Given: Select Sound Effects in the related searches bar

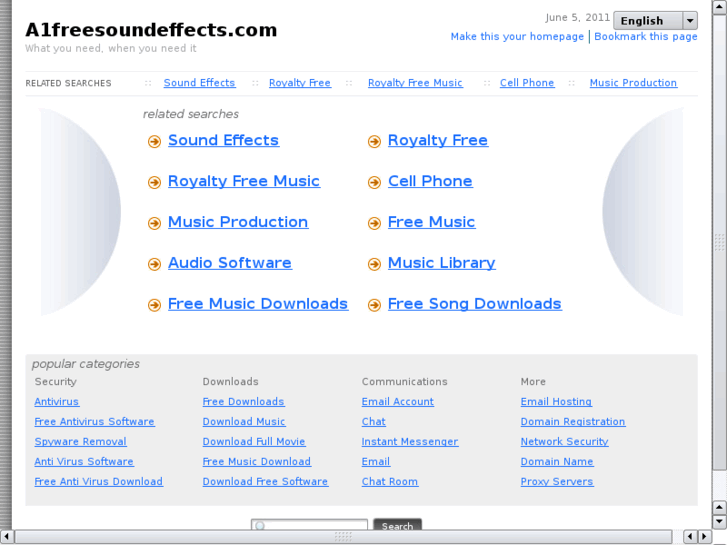Looking at the screenshot, I should tap(199, 83).
